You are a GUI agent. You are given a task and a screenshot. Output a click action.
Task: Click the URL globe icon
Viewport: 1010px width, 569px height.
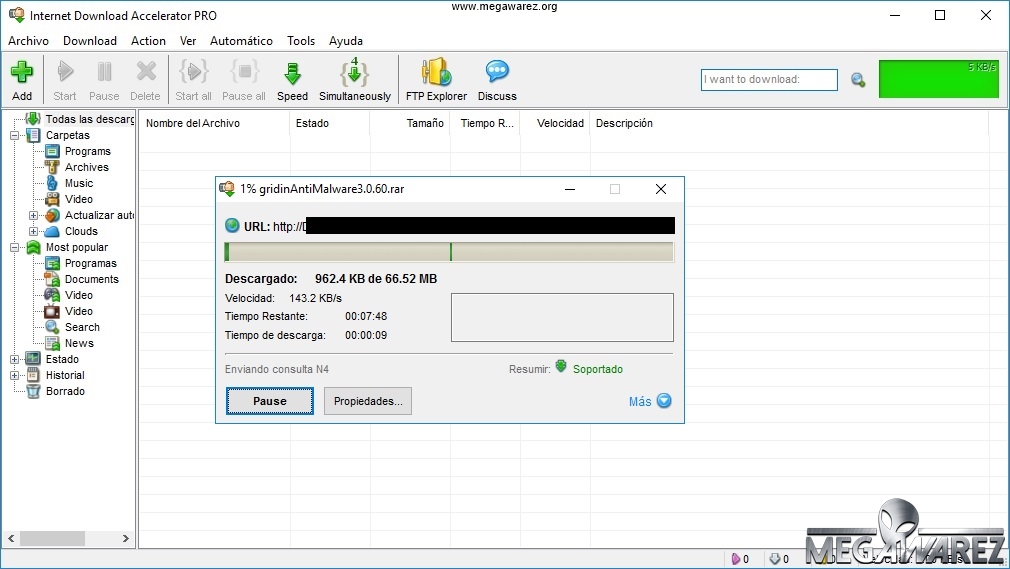(x=232, y=226)
